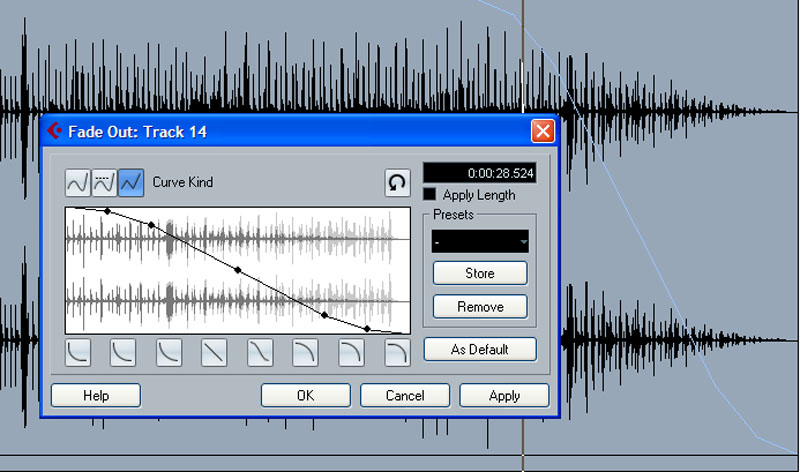800x472 pixels.
Task: Cancel the Fade Out dialog
Action: coord(405,395)
